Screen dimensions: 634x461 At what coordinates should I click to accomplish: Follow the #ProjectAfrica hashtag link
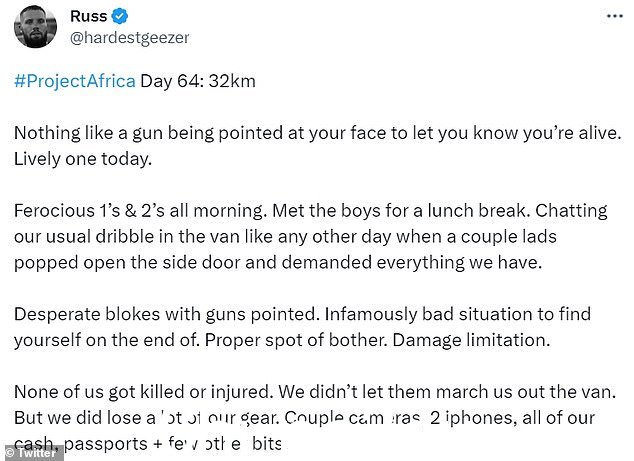75,81
